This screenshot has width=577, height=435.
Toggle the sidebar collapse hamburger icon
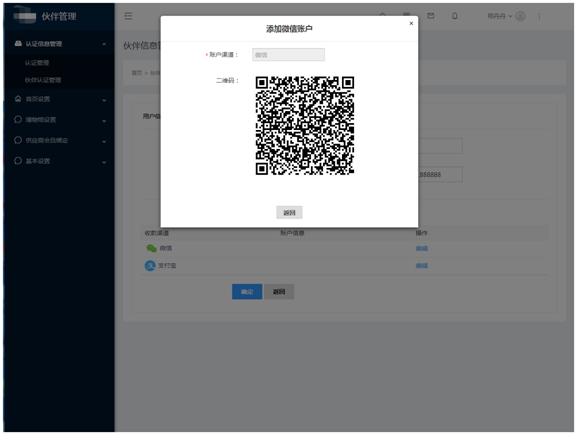pyautogui.click(x=128, y=16)
